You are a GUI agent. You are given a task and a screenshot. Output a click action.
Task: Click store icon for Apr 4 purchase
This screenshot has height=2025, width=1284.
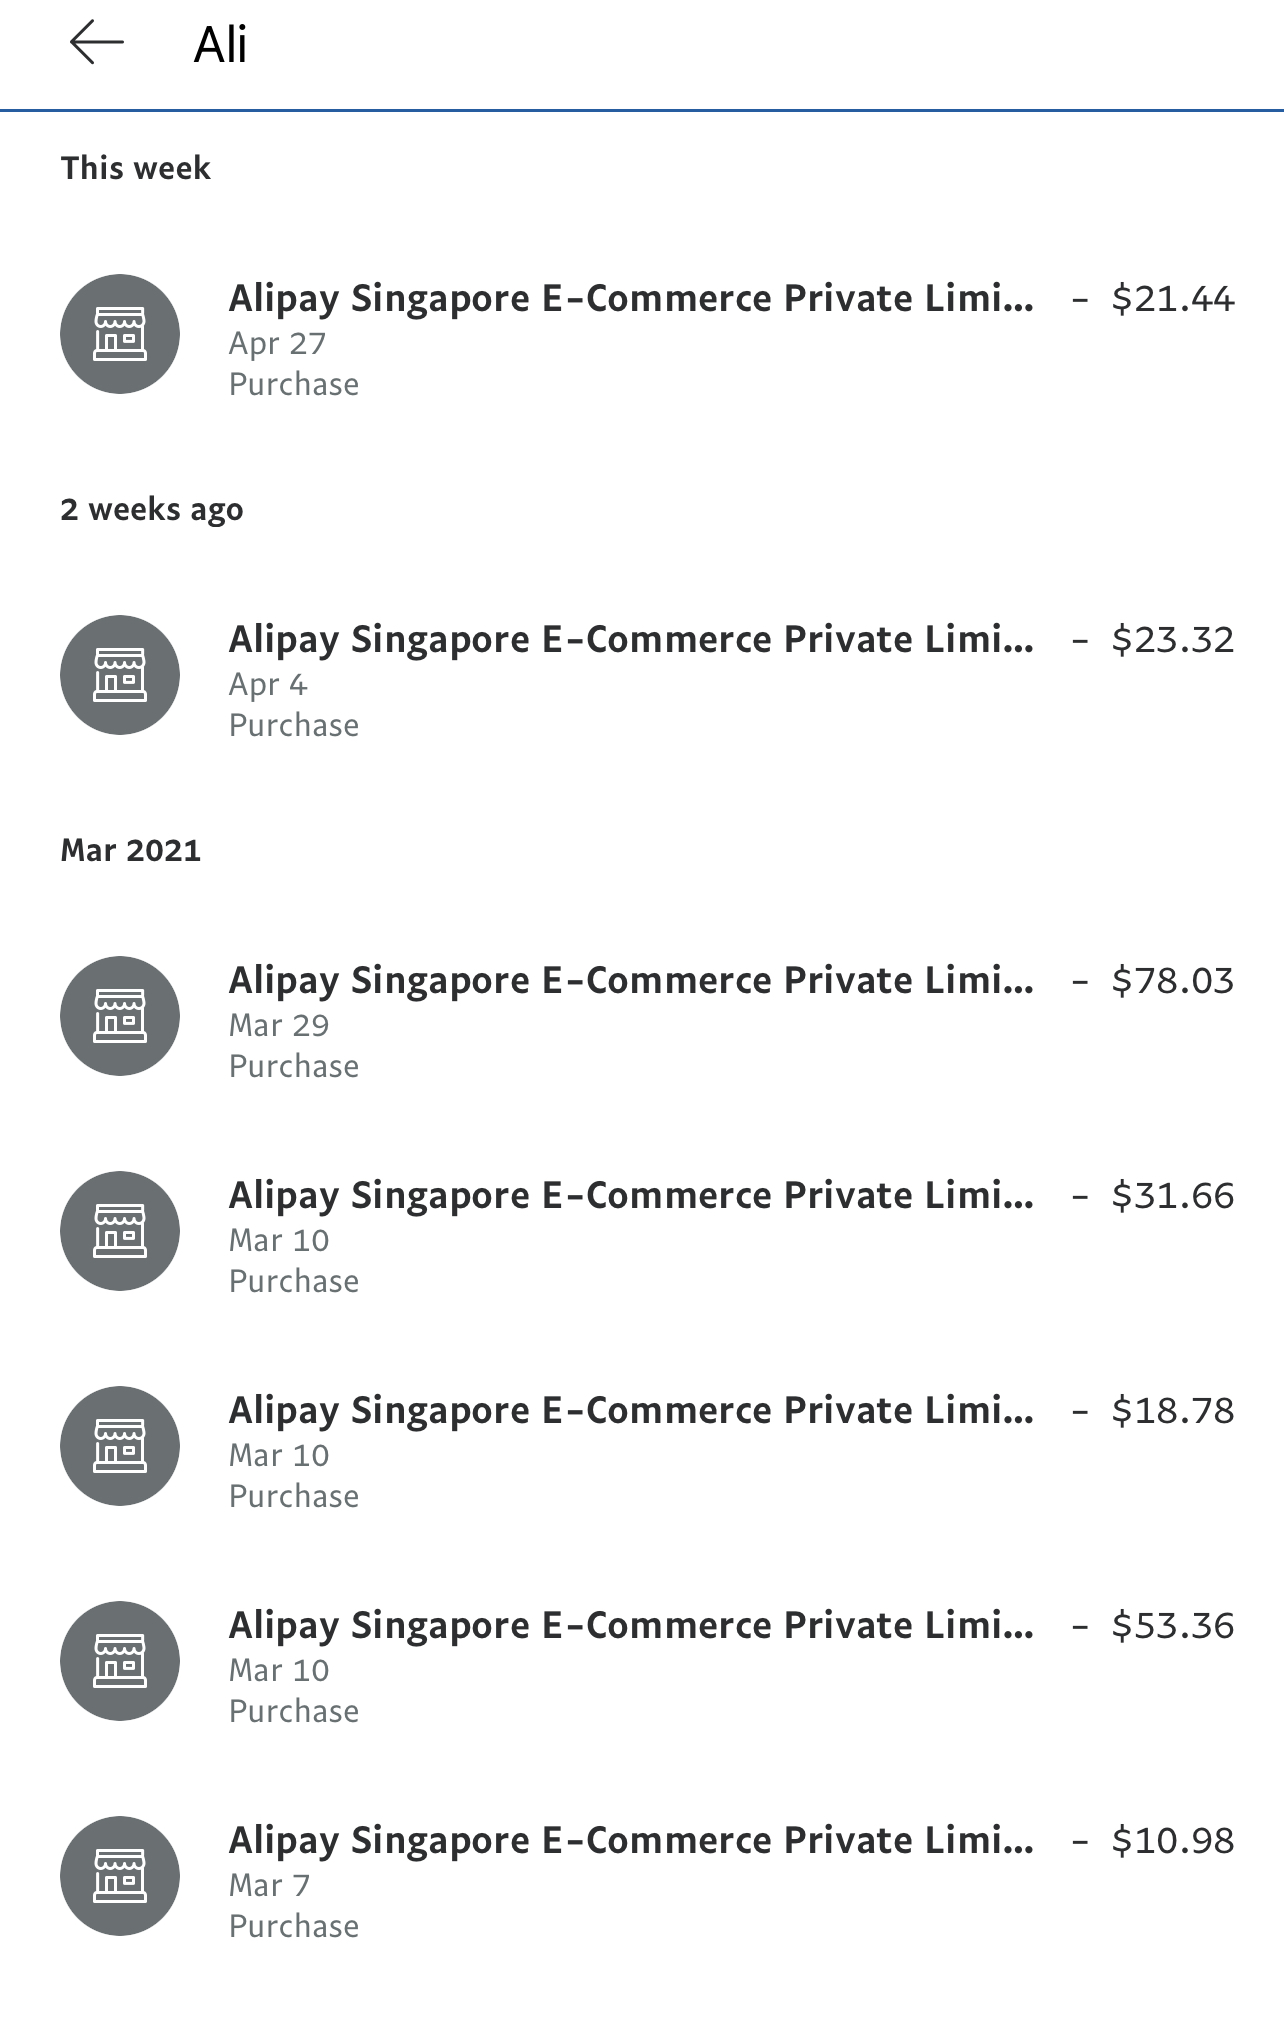(x=120, y=675)
